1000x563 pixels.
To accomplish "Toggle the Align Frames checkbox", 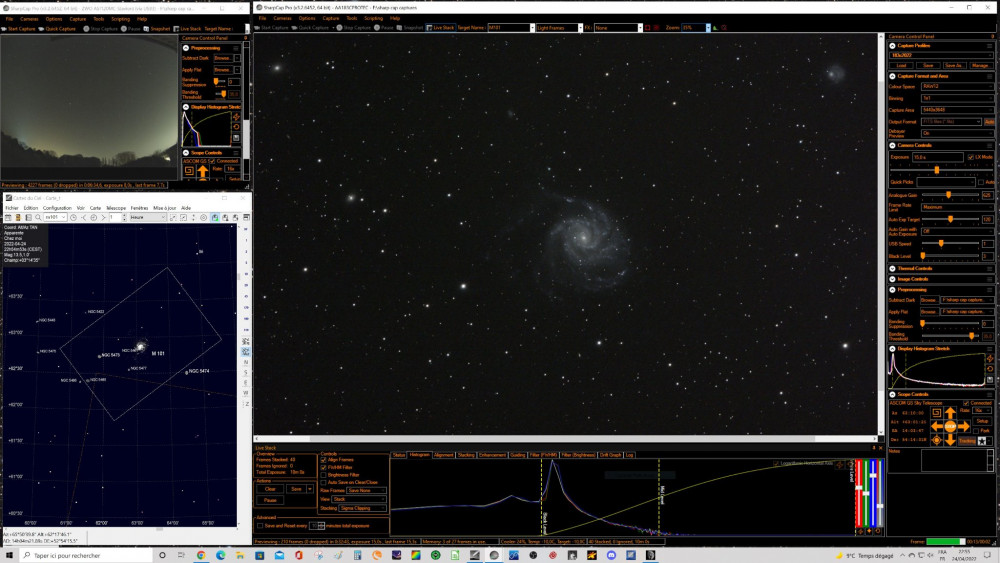I will coord(323,460).
